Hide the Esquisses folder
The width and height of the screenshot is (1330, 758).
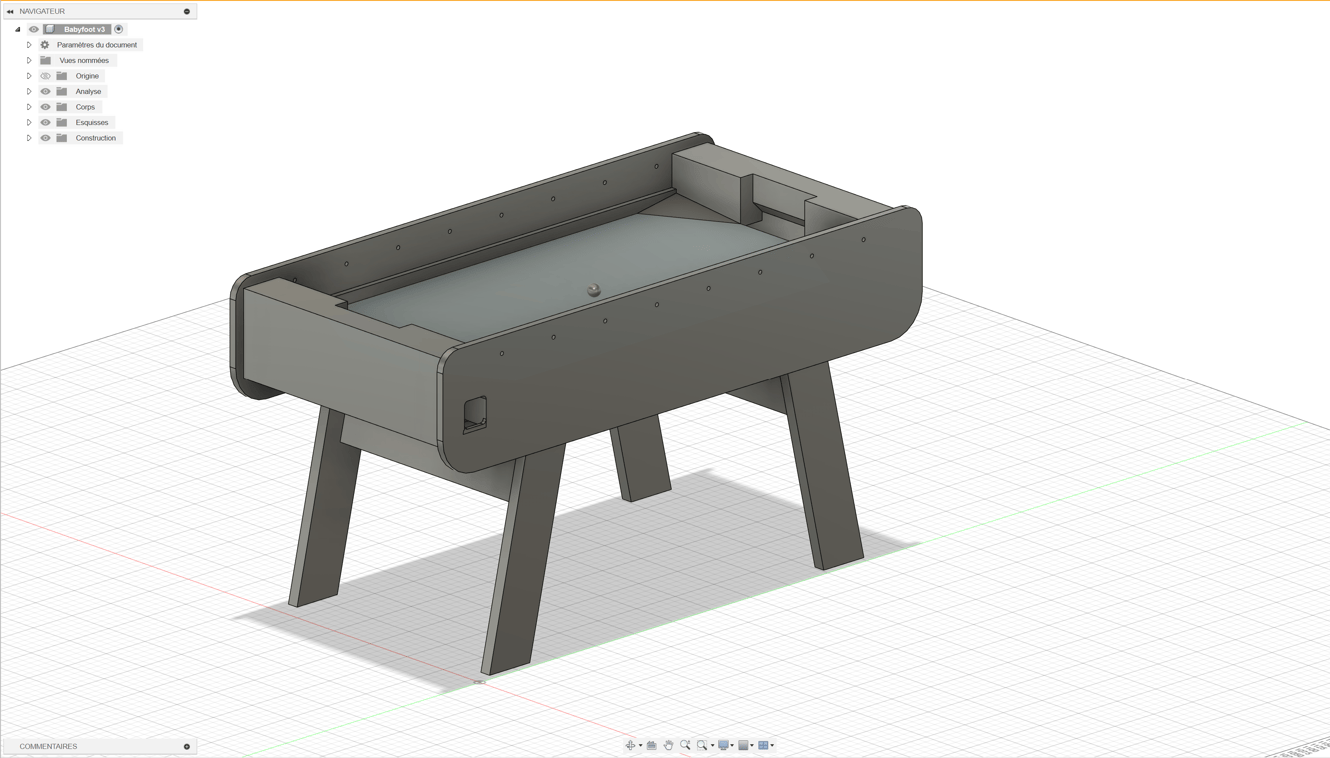(x=45, y=122)
